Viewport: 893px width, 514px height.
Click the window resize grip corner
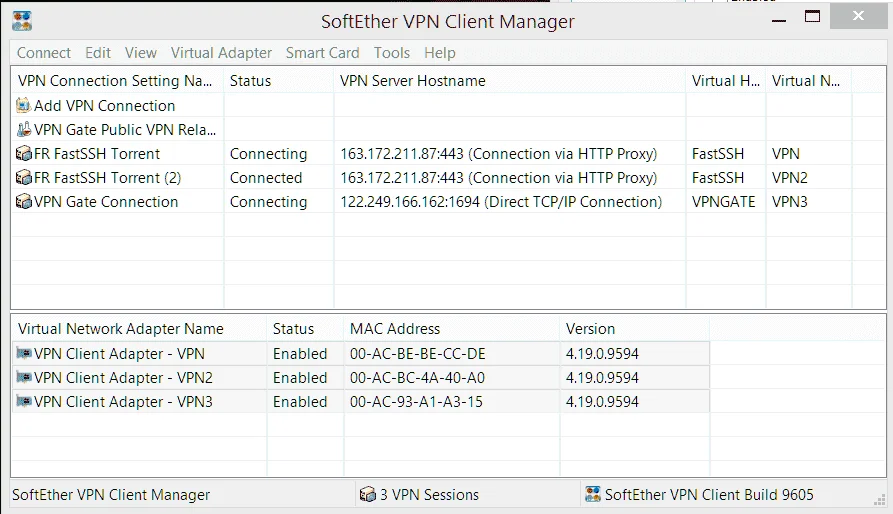(880, 500)
